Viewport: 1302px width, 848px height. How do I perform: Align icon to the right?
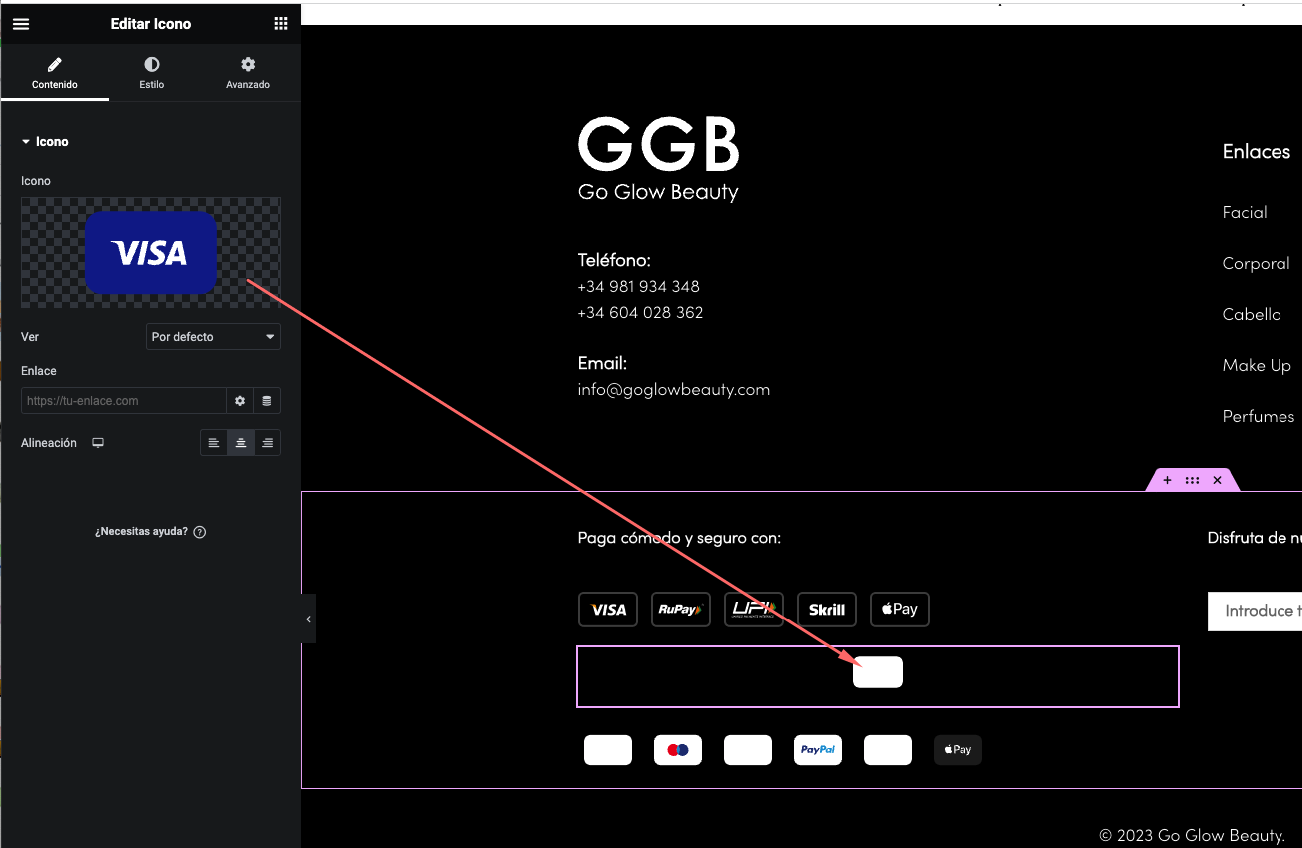(267, 443)
